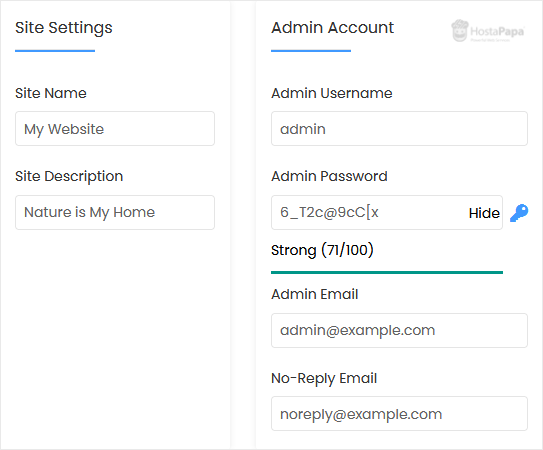Image resolution: width=543 pixels, height=450 pixels.
Task: Click the green password strength bar
Action: (387, 273)
